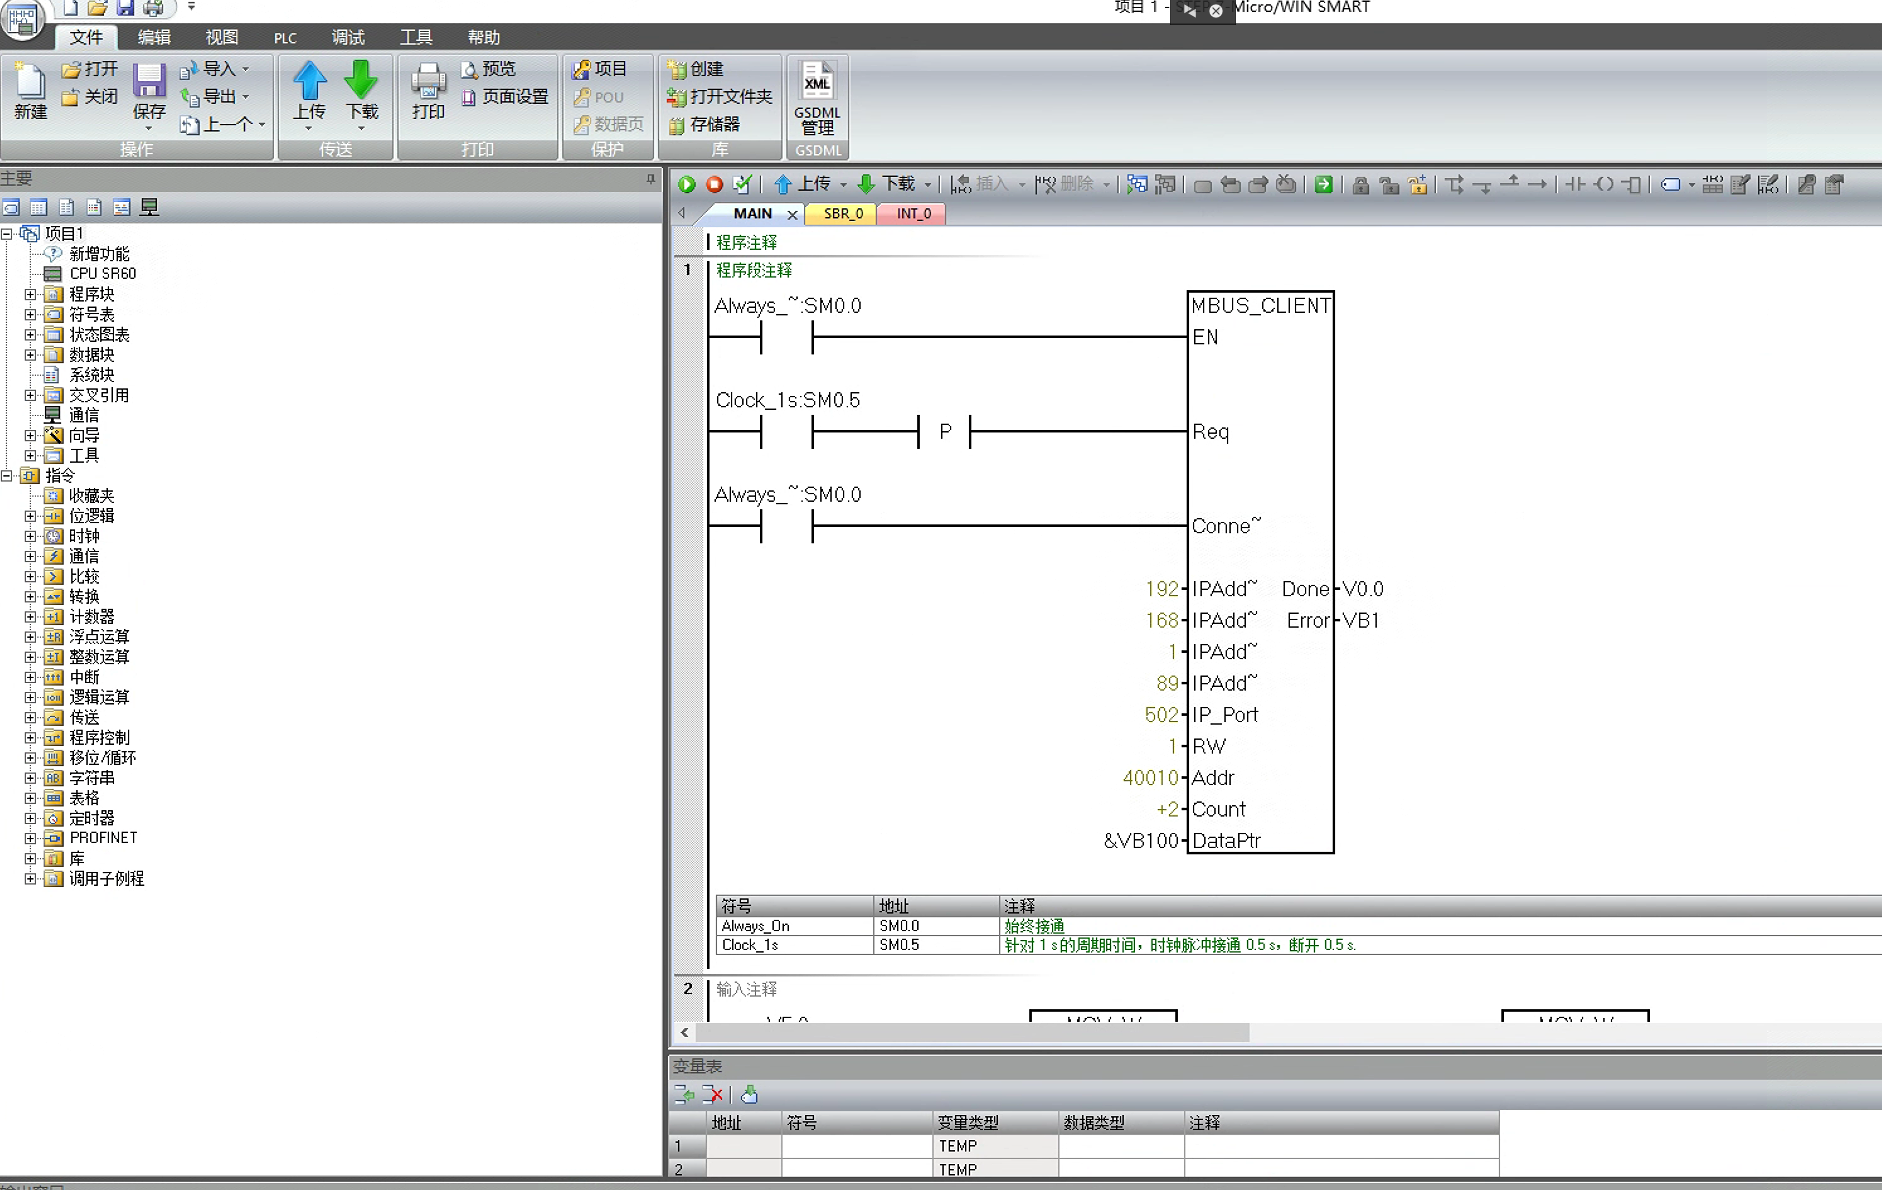This screenshot has height=1190, width=1882.
Task: Pin the 主要 project panel
Action: (x=650, y=178)
